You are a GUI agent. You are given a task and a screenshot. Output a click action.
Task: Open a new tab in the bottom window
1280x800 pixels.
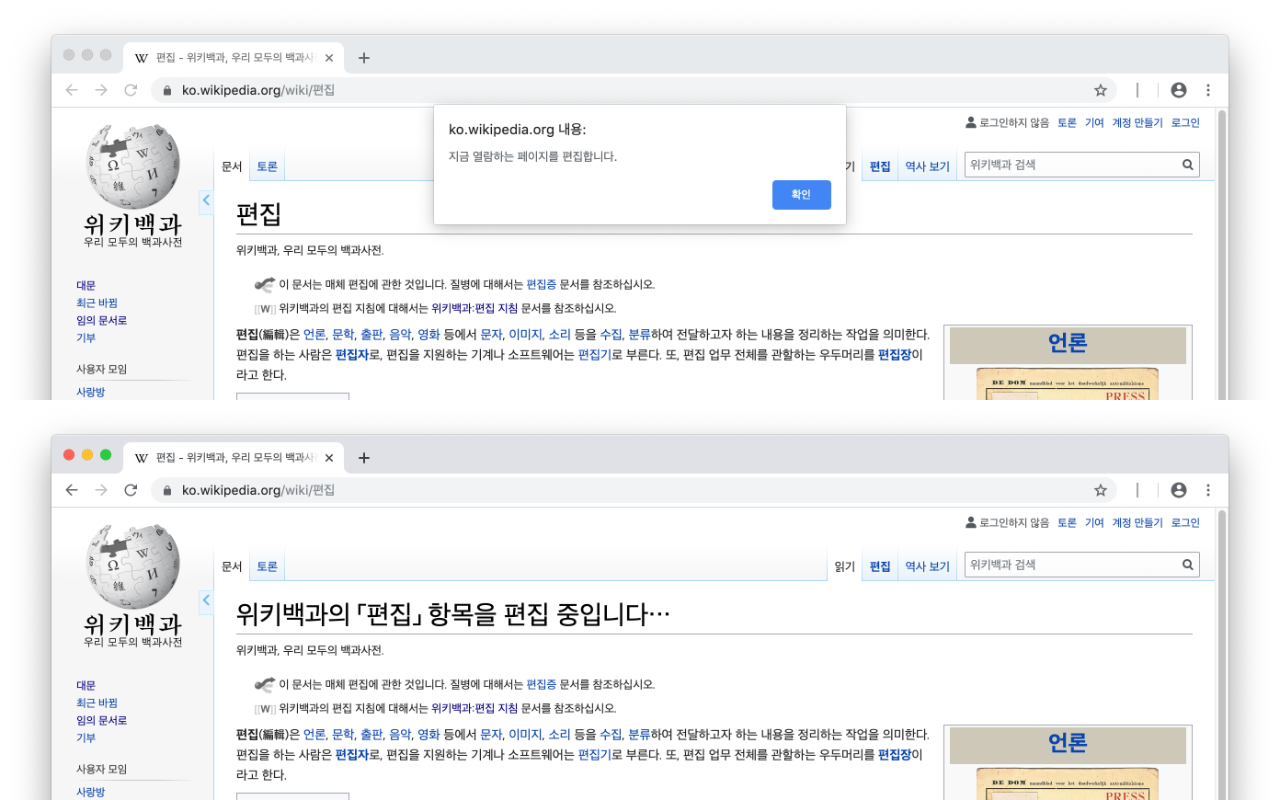(x=364, y=458)
